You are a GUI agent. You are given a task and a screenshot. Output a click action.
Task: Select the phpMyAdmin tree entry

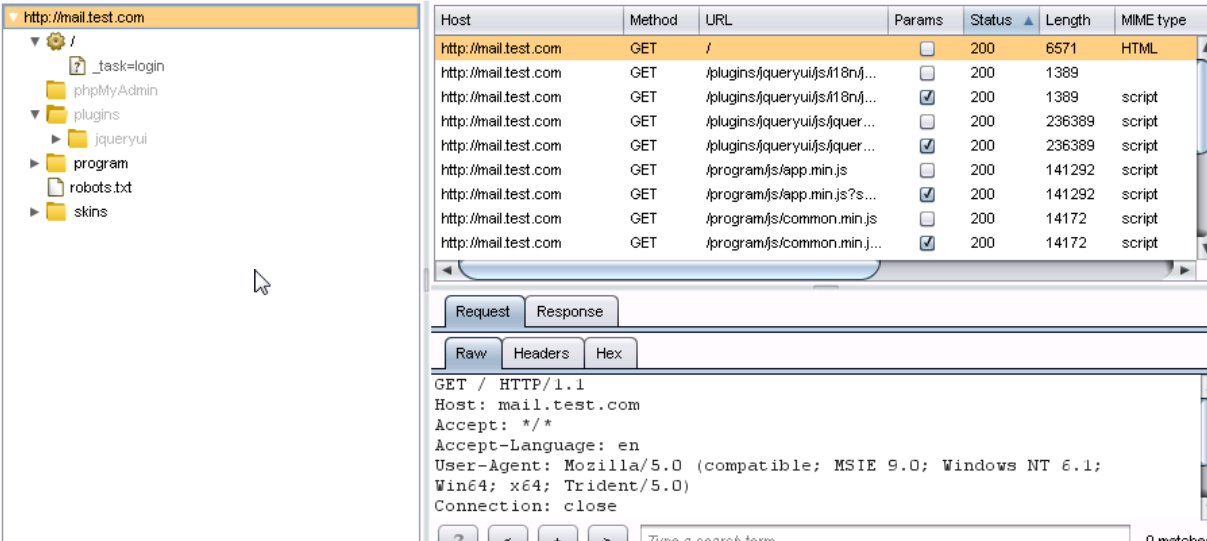click(x=116, y=90)
